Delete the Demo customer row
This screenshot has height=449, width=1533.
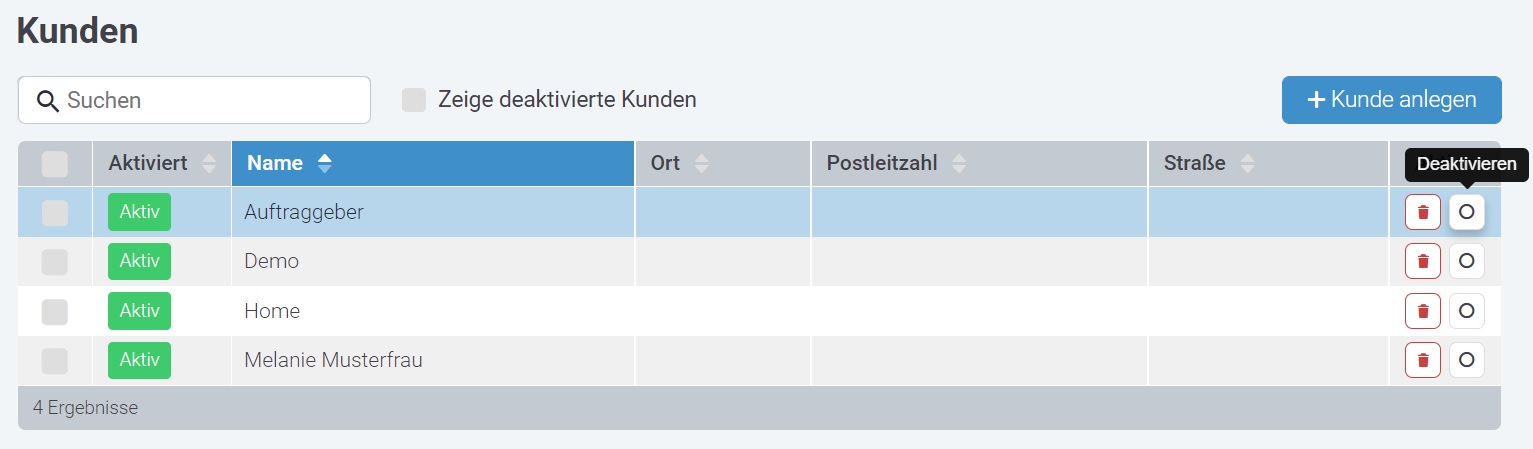pos(1423,261)
